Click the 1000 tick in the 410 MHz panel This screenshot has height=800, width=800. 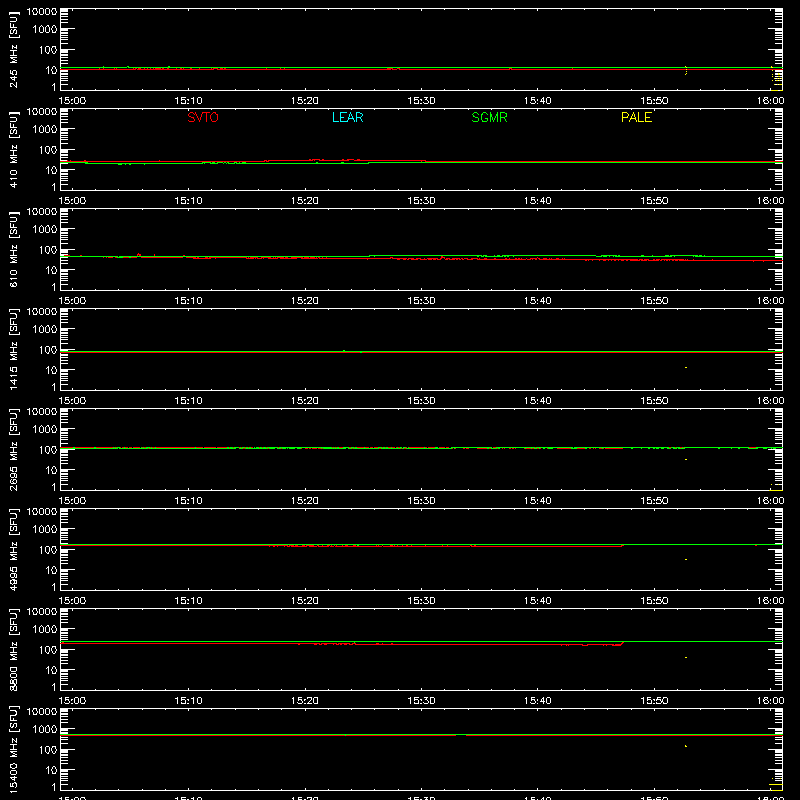pos(45,129)
